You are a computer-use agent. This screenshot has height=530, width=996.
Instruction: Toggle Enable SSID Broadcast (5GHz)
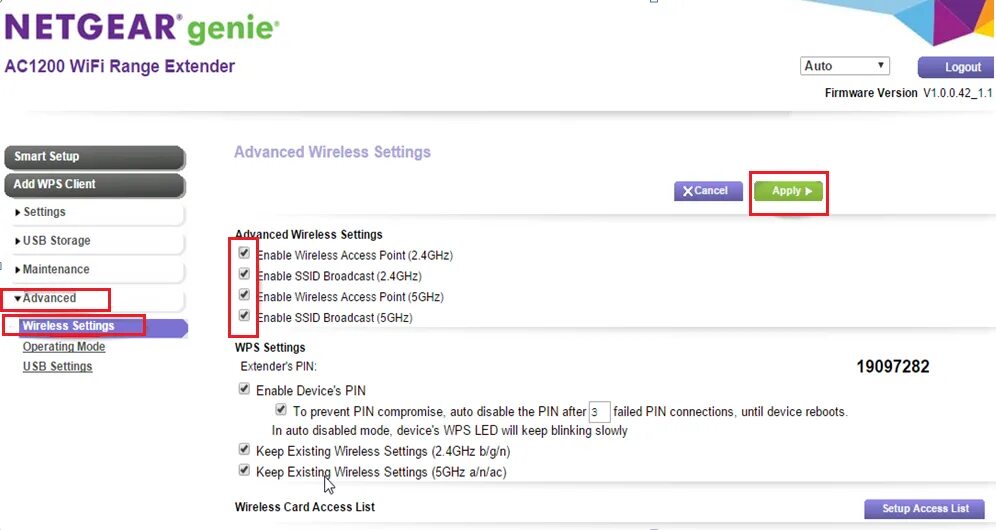pyautogui.click(x=244, y=316)
